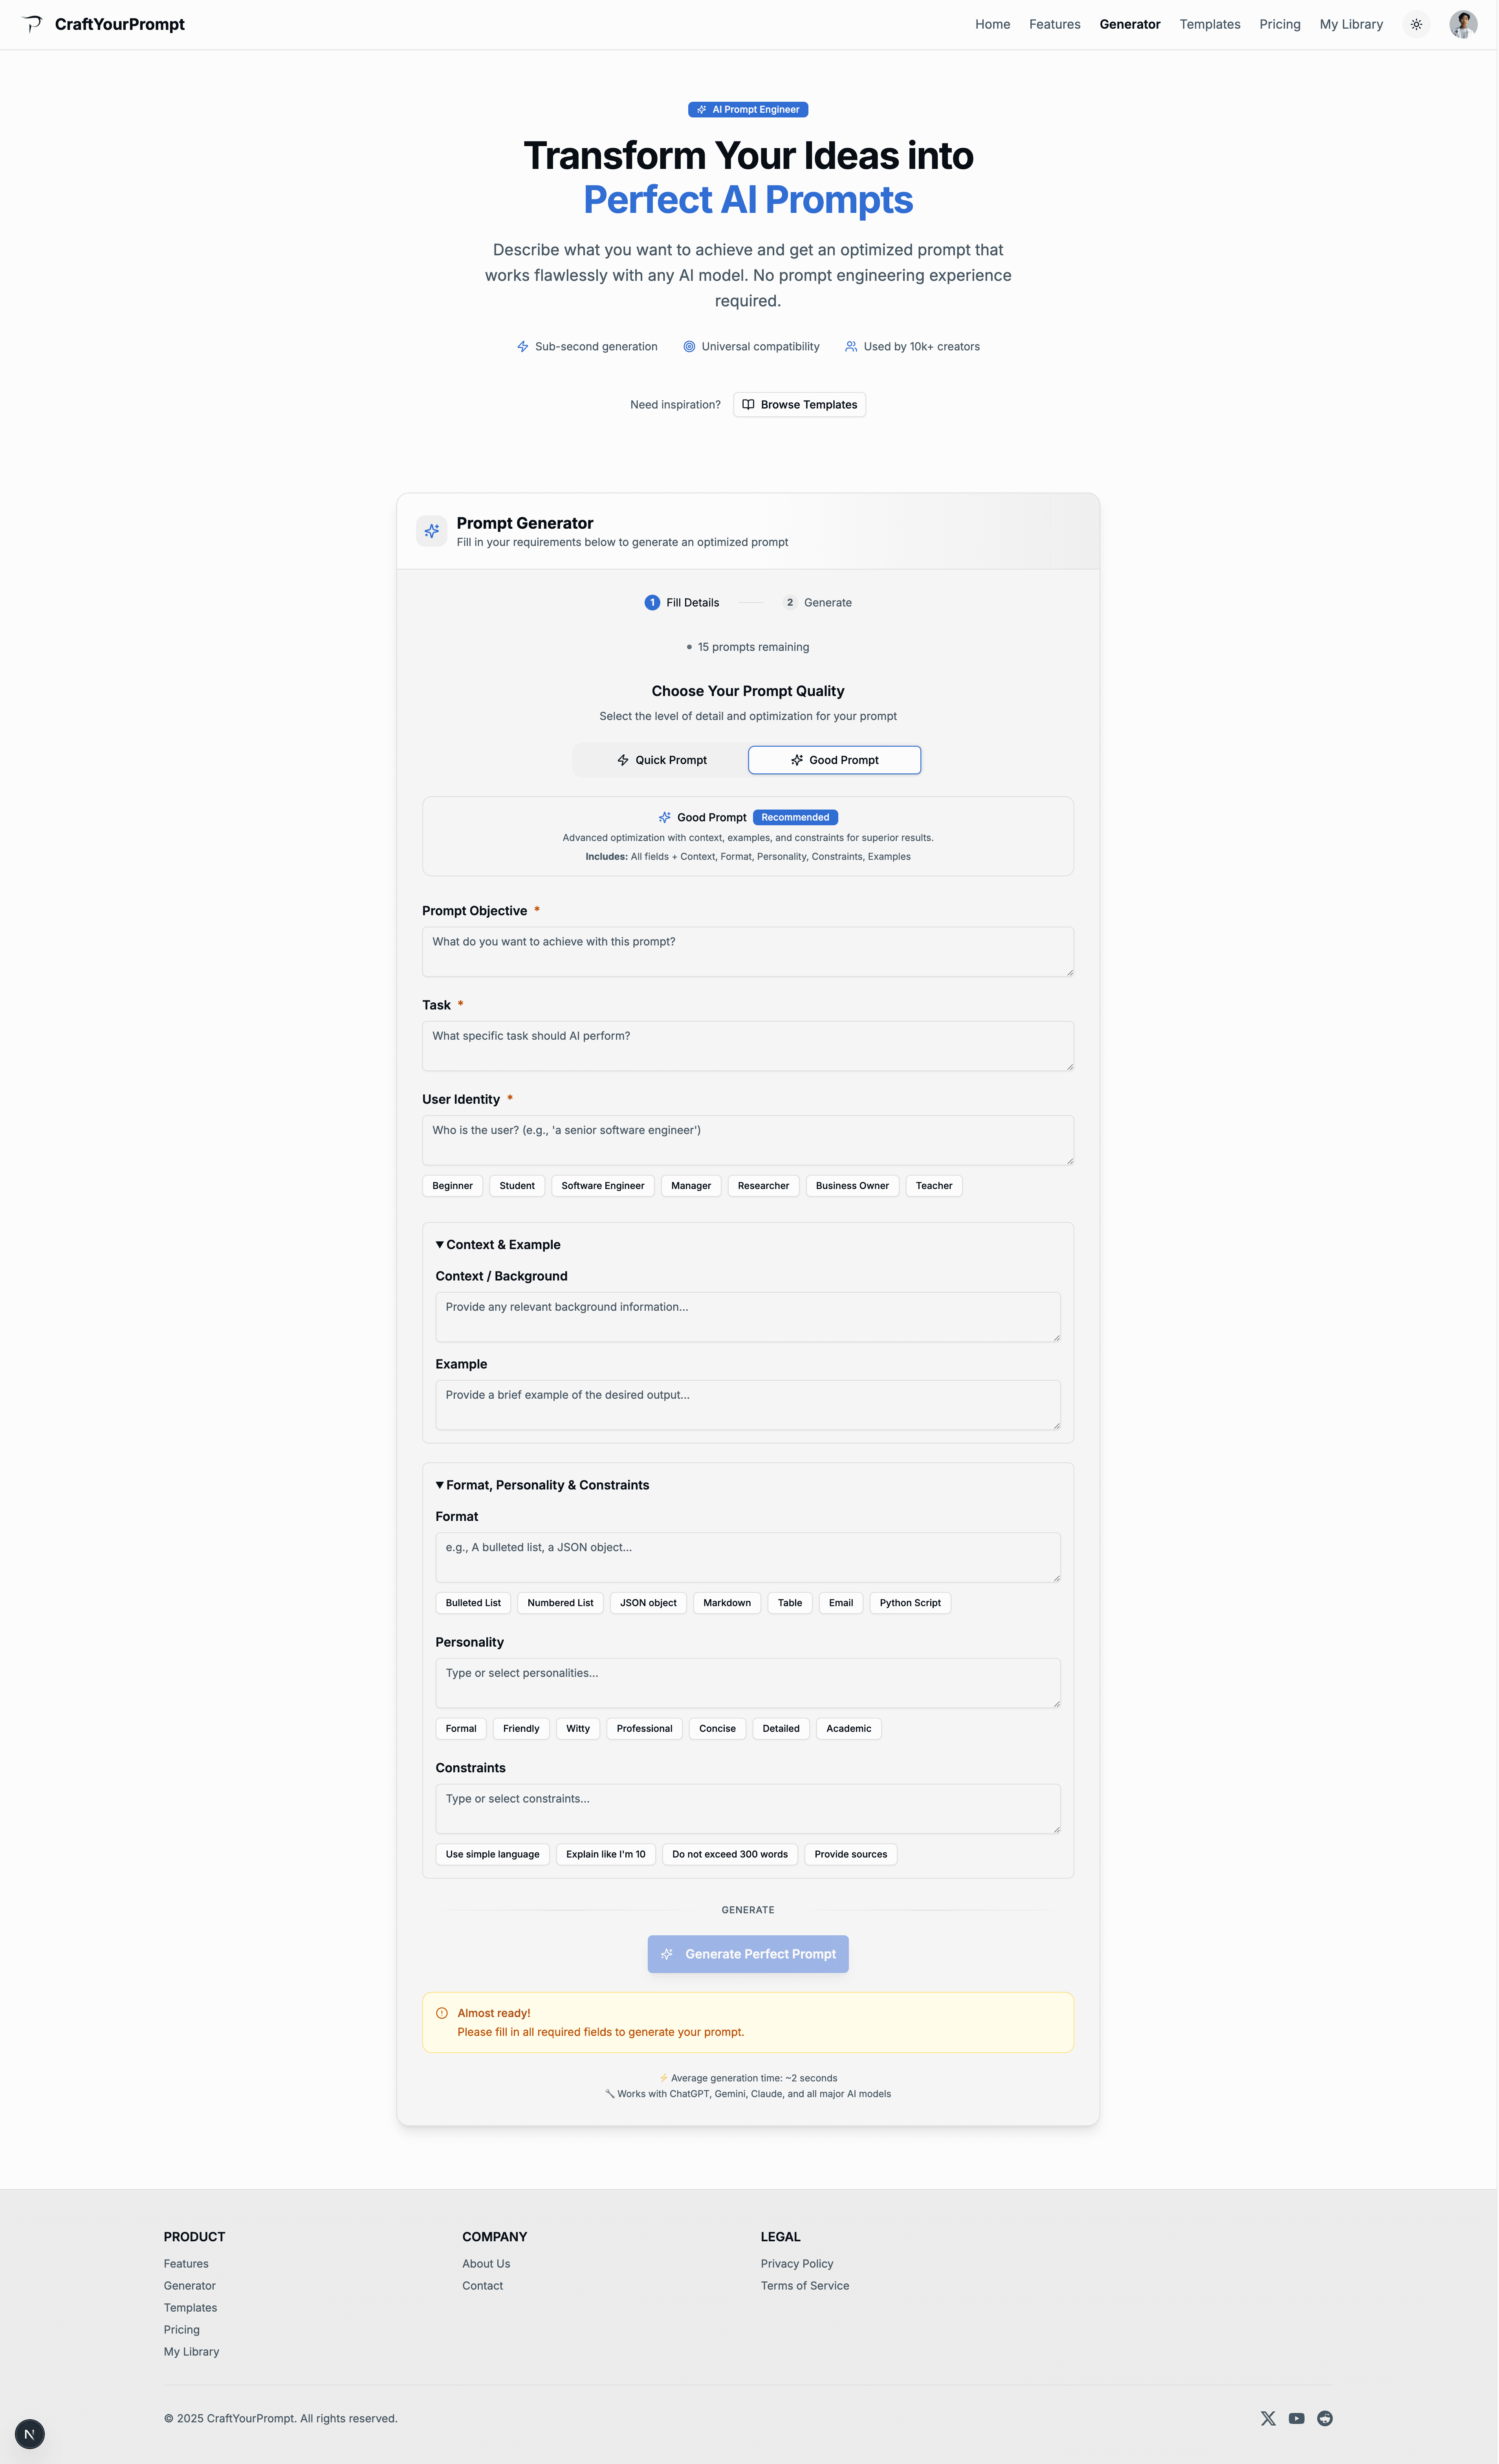This screenshot has height=2464, width=1499.
Task: Click the Next.js dev tools badge
Action: coord(30,2434)
